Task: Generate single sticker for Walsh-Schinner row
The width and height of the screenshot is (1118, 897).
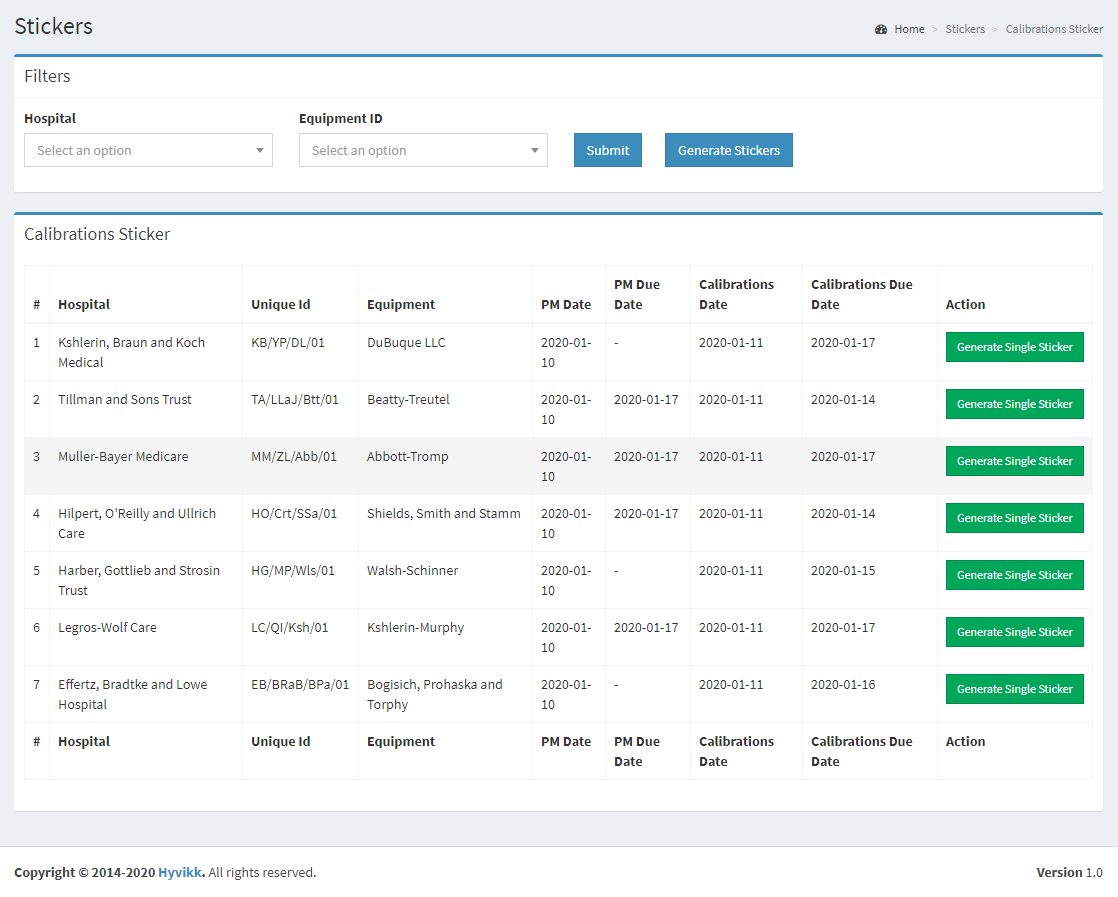Action: click(x=1015, y=575)
